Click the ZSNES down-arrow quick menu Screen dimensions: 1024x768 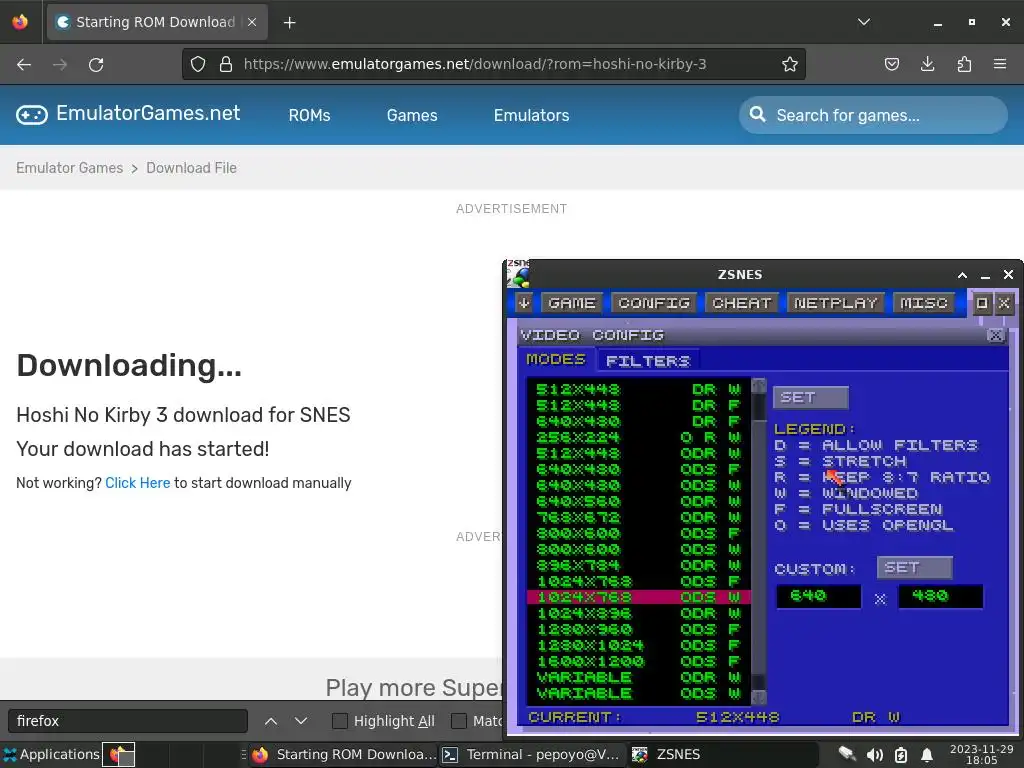click(524, 303)
